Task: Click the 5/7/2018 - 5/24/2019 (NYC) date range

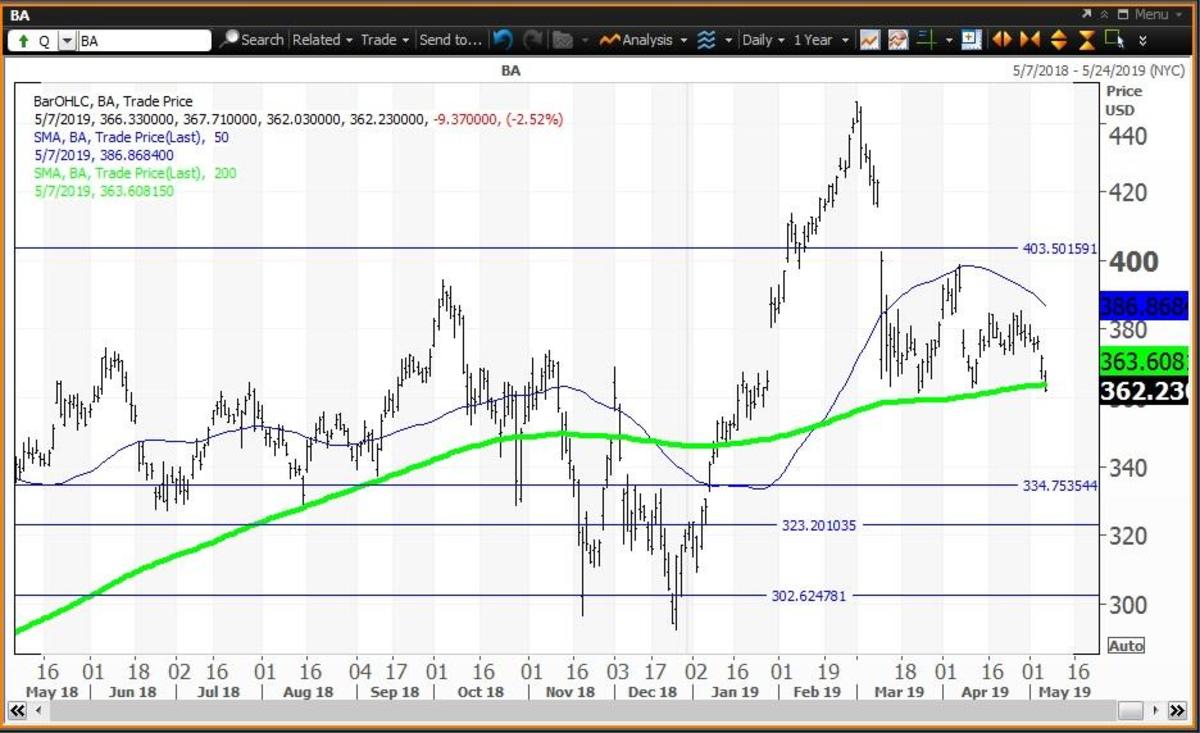Action: tap(1097, 71)
